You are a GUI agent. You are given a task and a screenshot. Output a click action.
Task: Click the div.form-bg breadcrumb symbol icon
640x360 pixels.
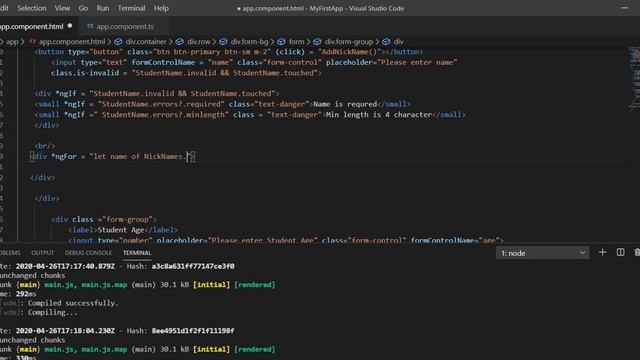point(223,42)
